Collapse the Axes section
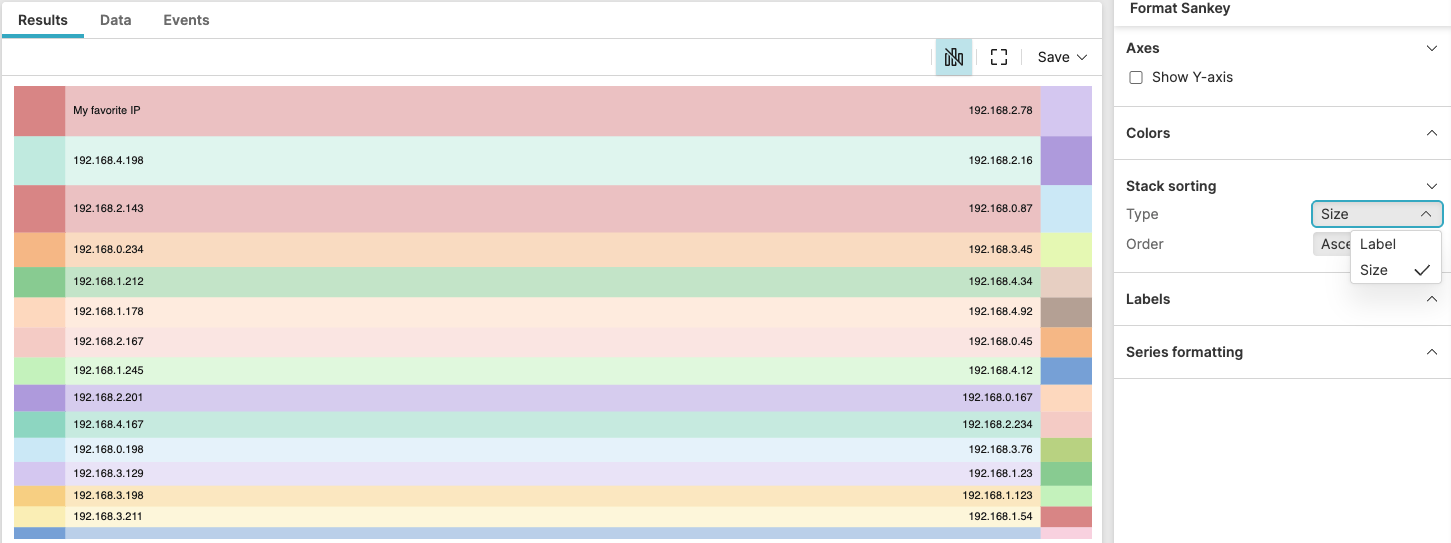1451x543 pixels. (x=1432, y=48)
